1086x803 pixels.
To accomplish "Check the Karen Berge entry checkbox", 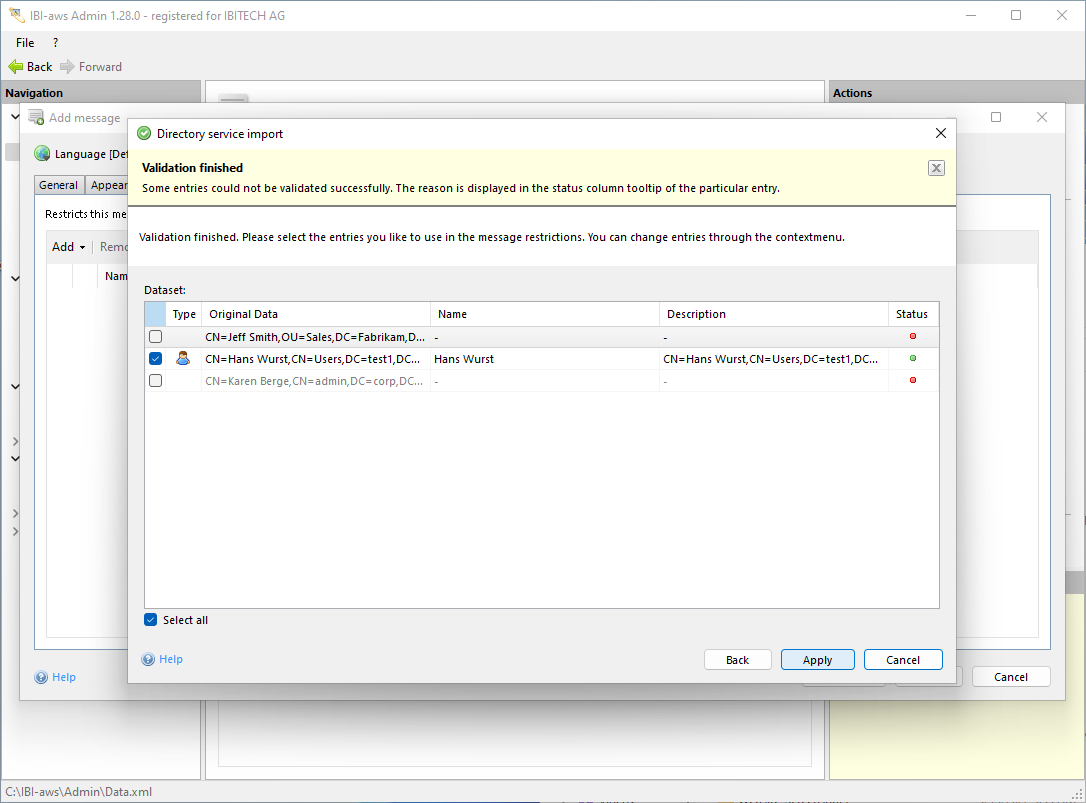I will [155, 380].
